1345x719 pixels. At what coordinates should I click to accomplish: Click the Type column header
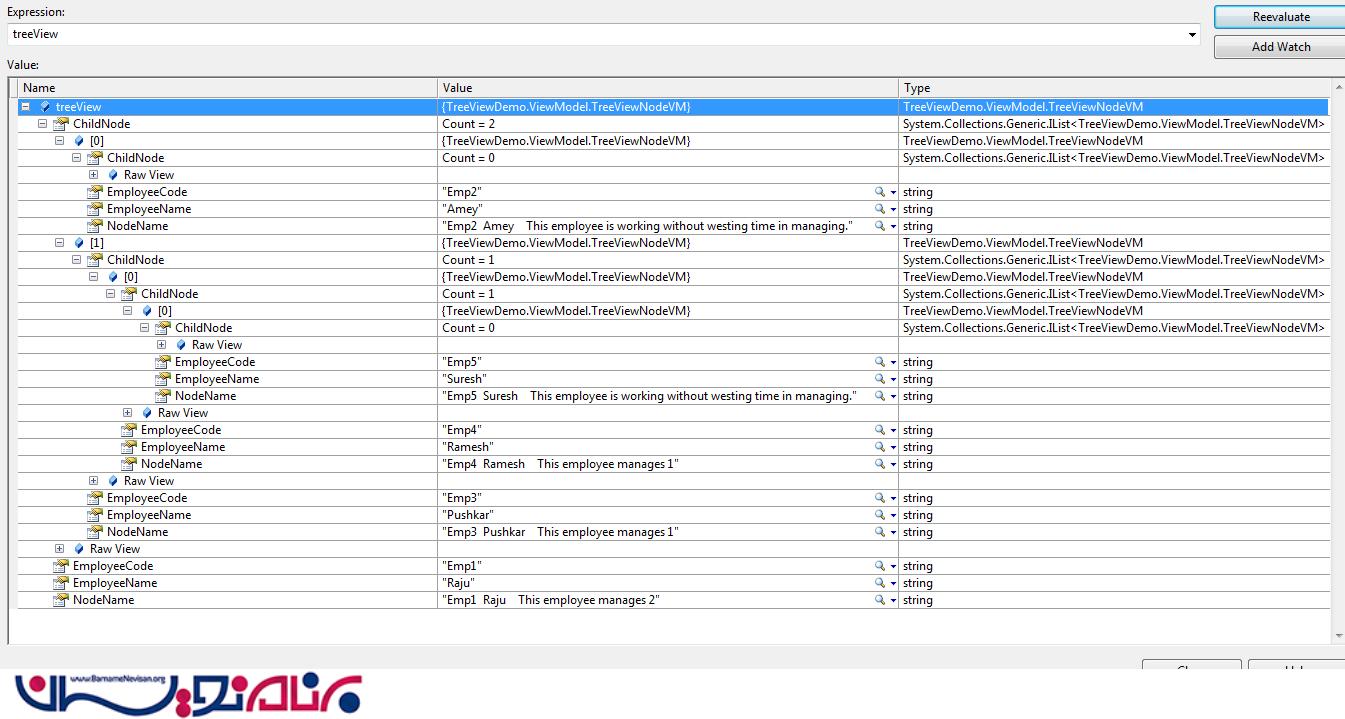pos(1113,88)
